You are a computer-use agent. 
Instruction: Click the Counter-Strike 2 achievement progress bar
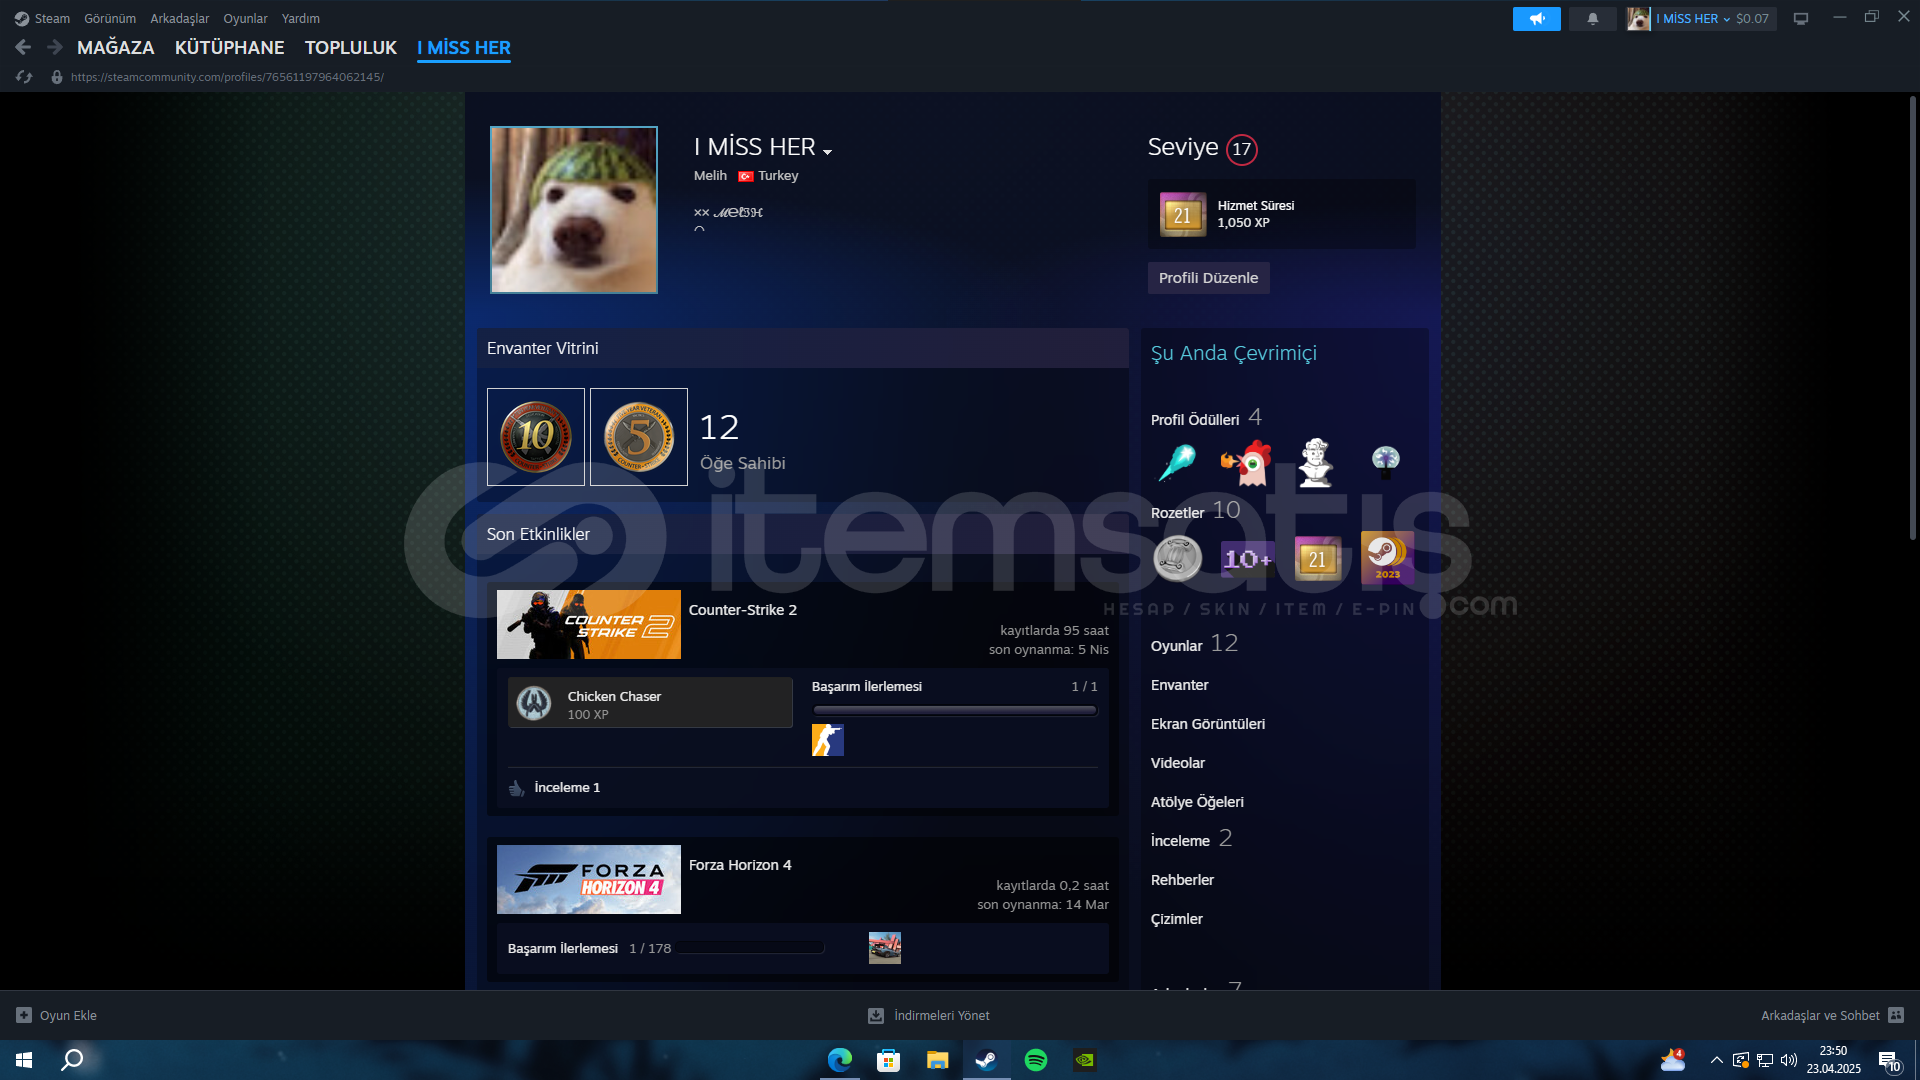pyautogui.click(x=955, y=710)
